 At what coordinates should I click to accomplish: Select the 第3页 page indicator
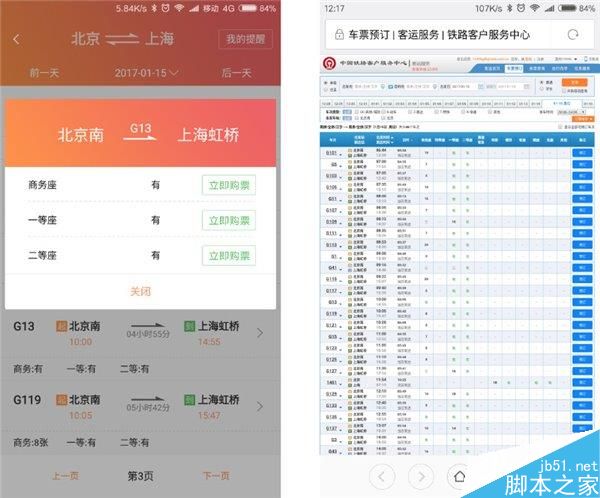coord(140,476)
